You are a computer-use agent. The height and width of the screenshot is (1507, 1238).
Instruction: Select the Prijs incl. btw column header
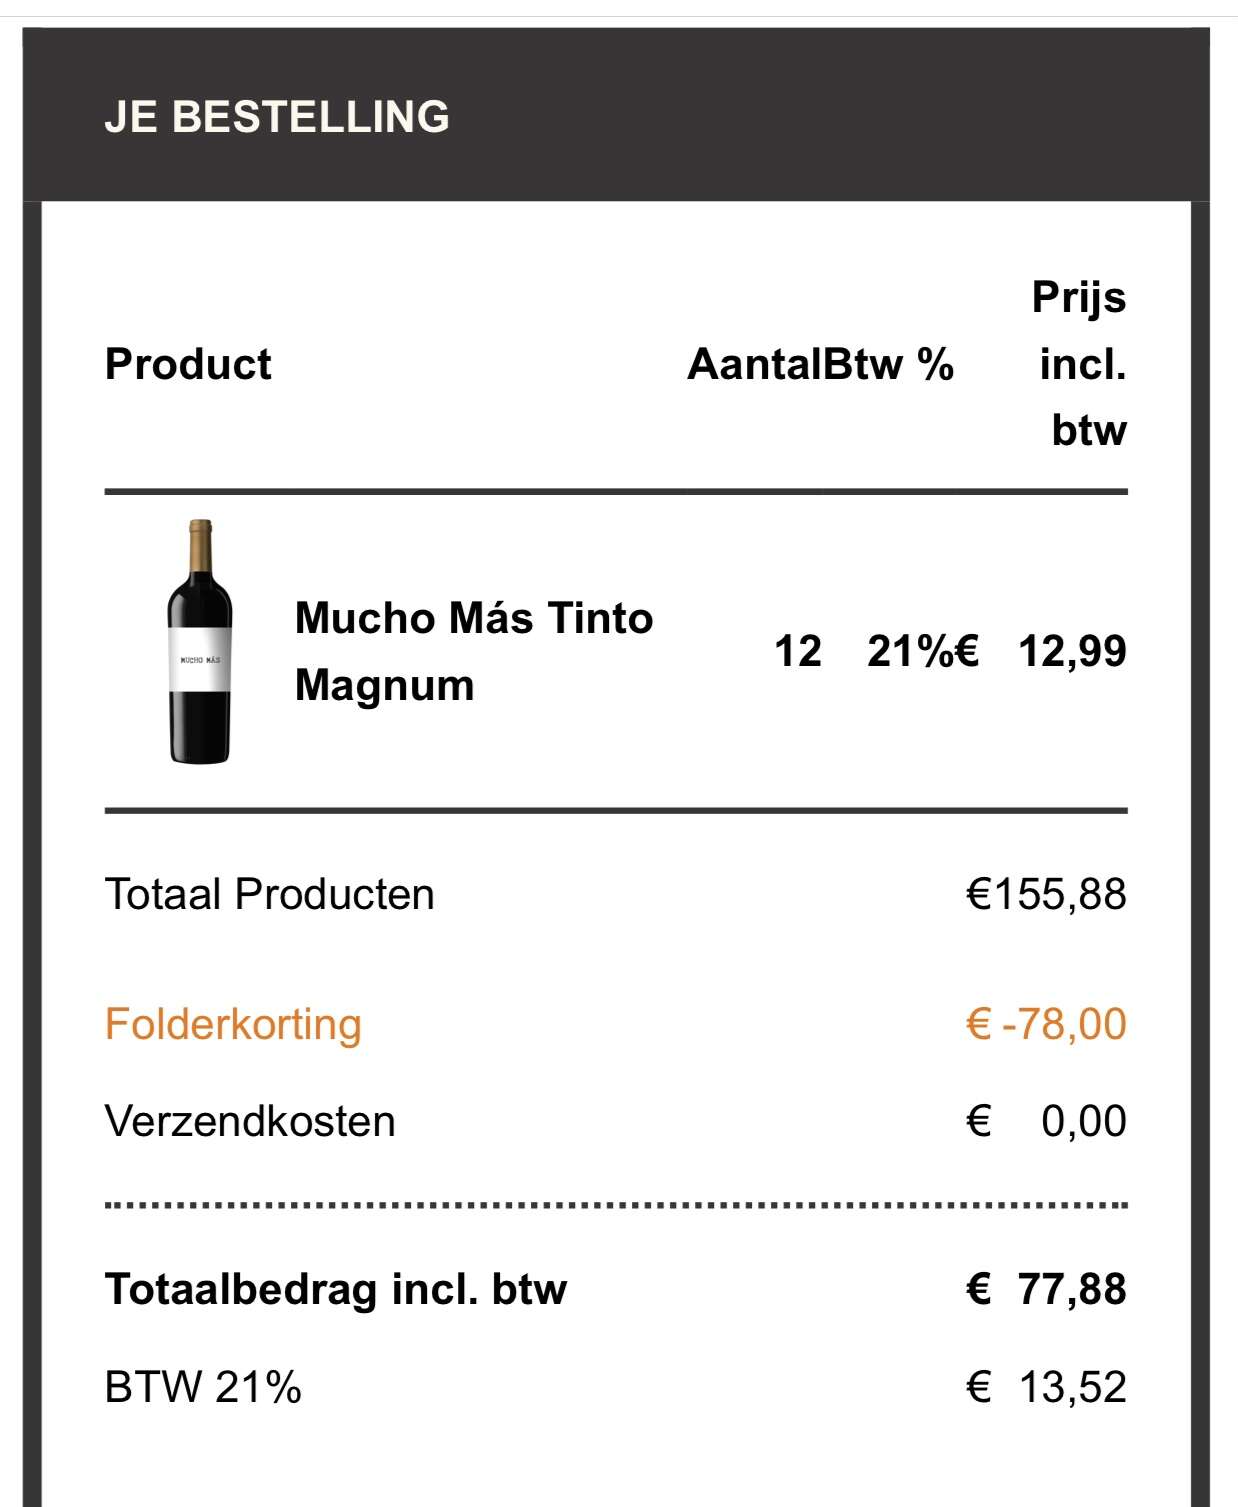tap(1080, 364)
